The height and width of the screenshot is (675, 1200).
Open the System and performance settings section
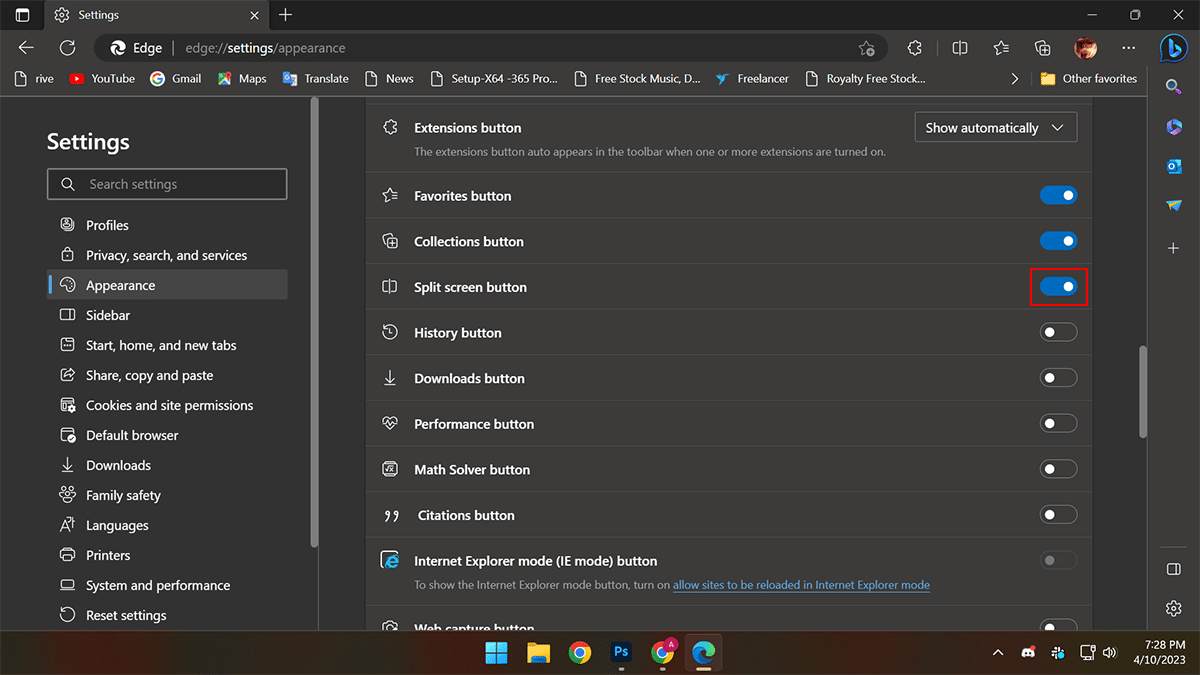(x=158, y=585)
